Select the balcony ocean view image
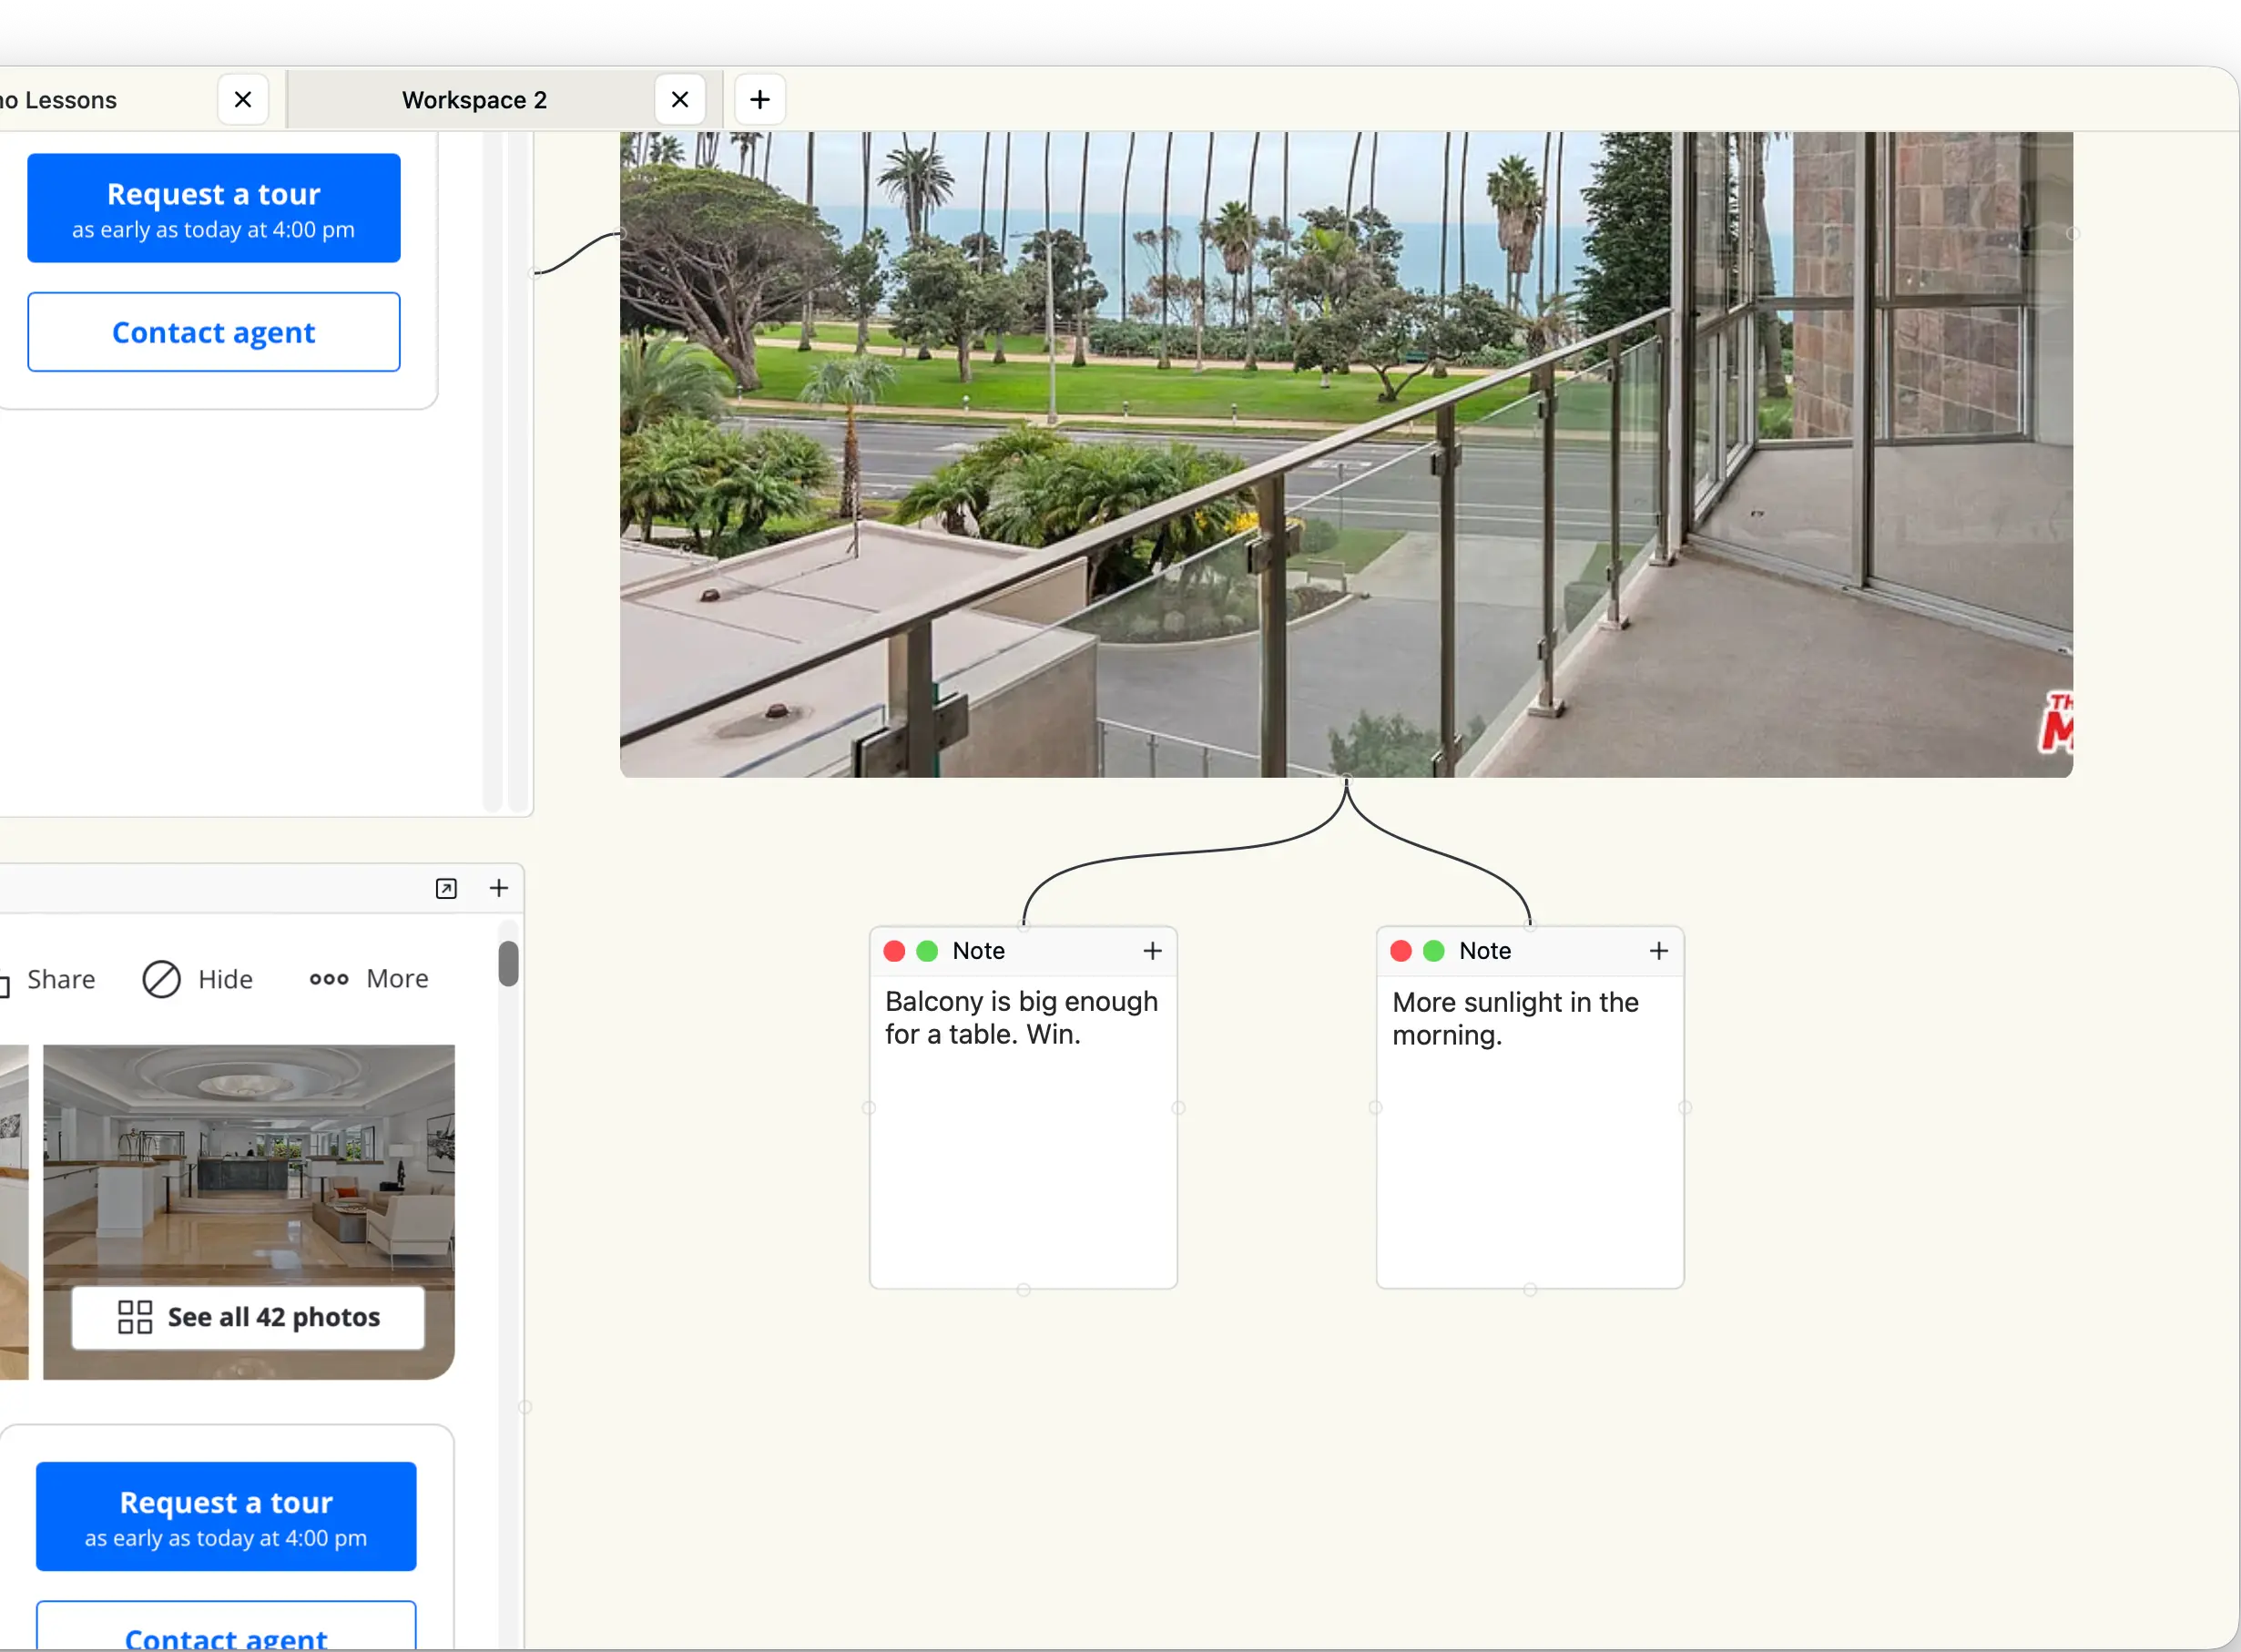This screenshot has width=2241, height=1652. (x=1346, y=455)
